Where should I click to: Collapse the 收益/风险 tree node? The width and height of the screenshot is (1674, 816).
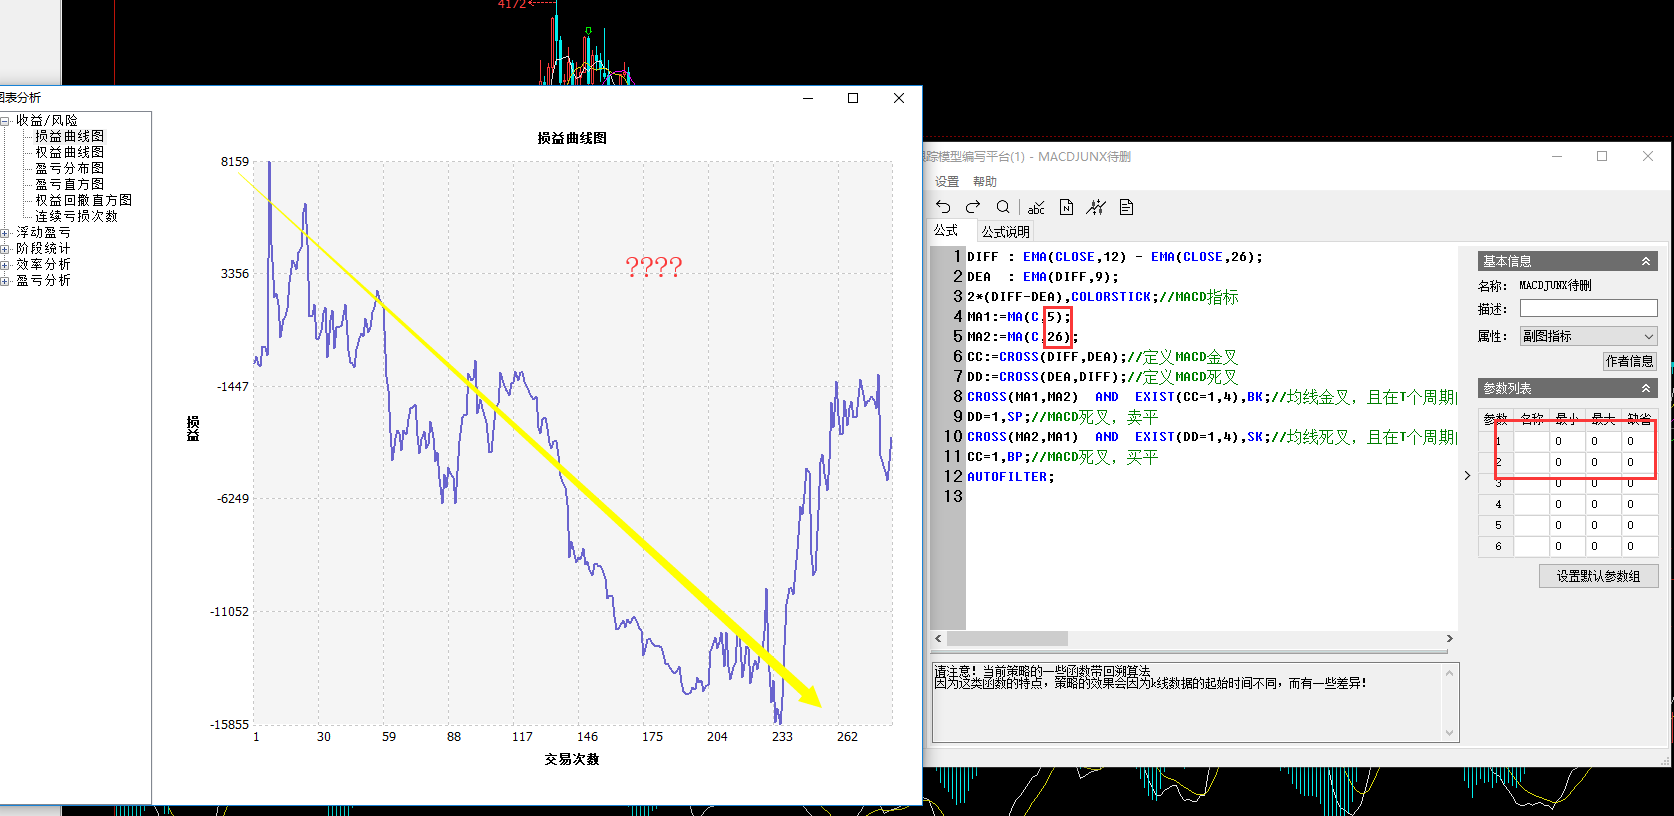(5, 121)
